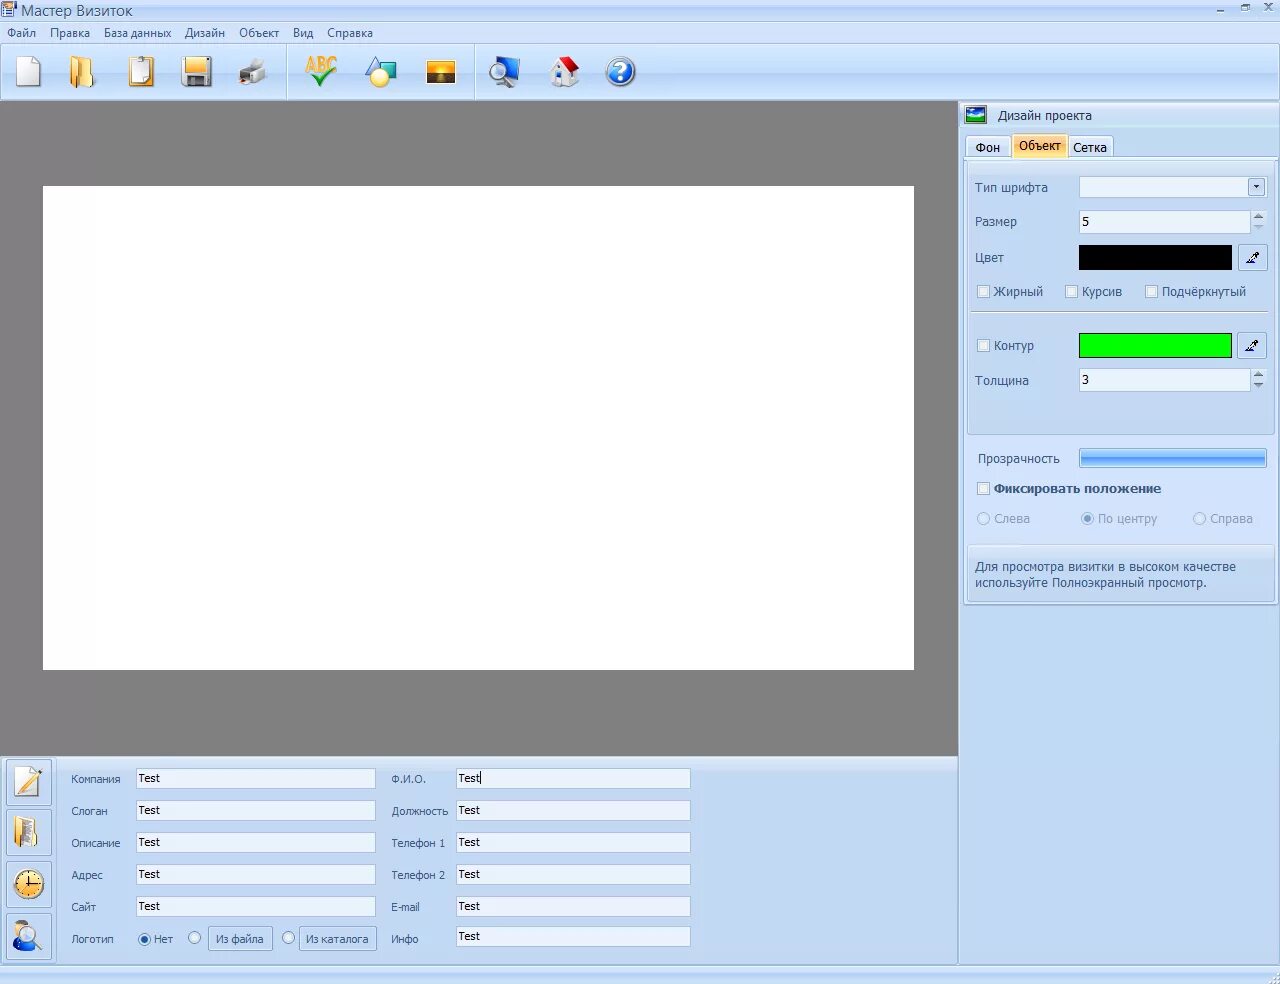
Task: Click the E-mail input field
Action: tap(573, 906)
